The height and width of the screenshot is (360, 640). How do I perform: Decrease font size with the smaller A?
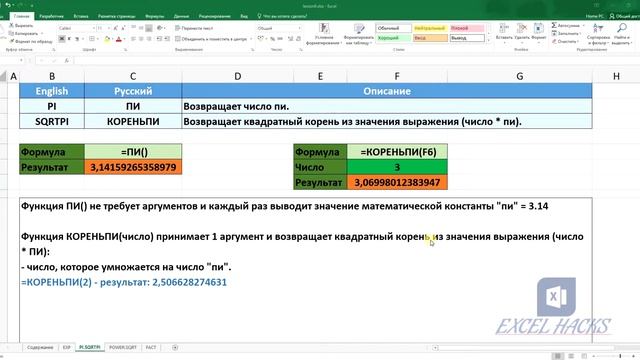click(123, 28)
